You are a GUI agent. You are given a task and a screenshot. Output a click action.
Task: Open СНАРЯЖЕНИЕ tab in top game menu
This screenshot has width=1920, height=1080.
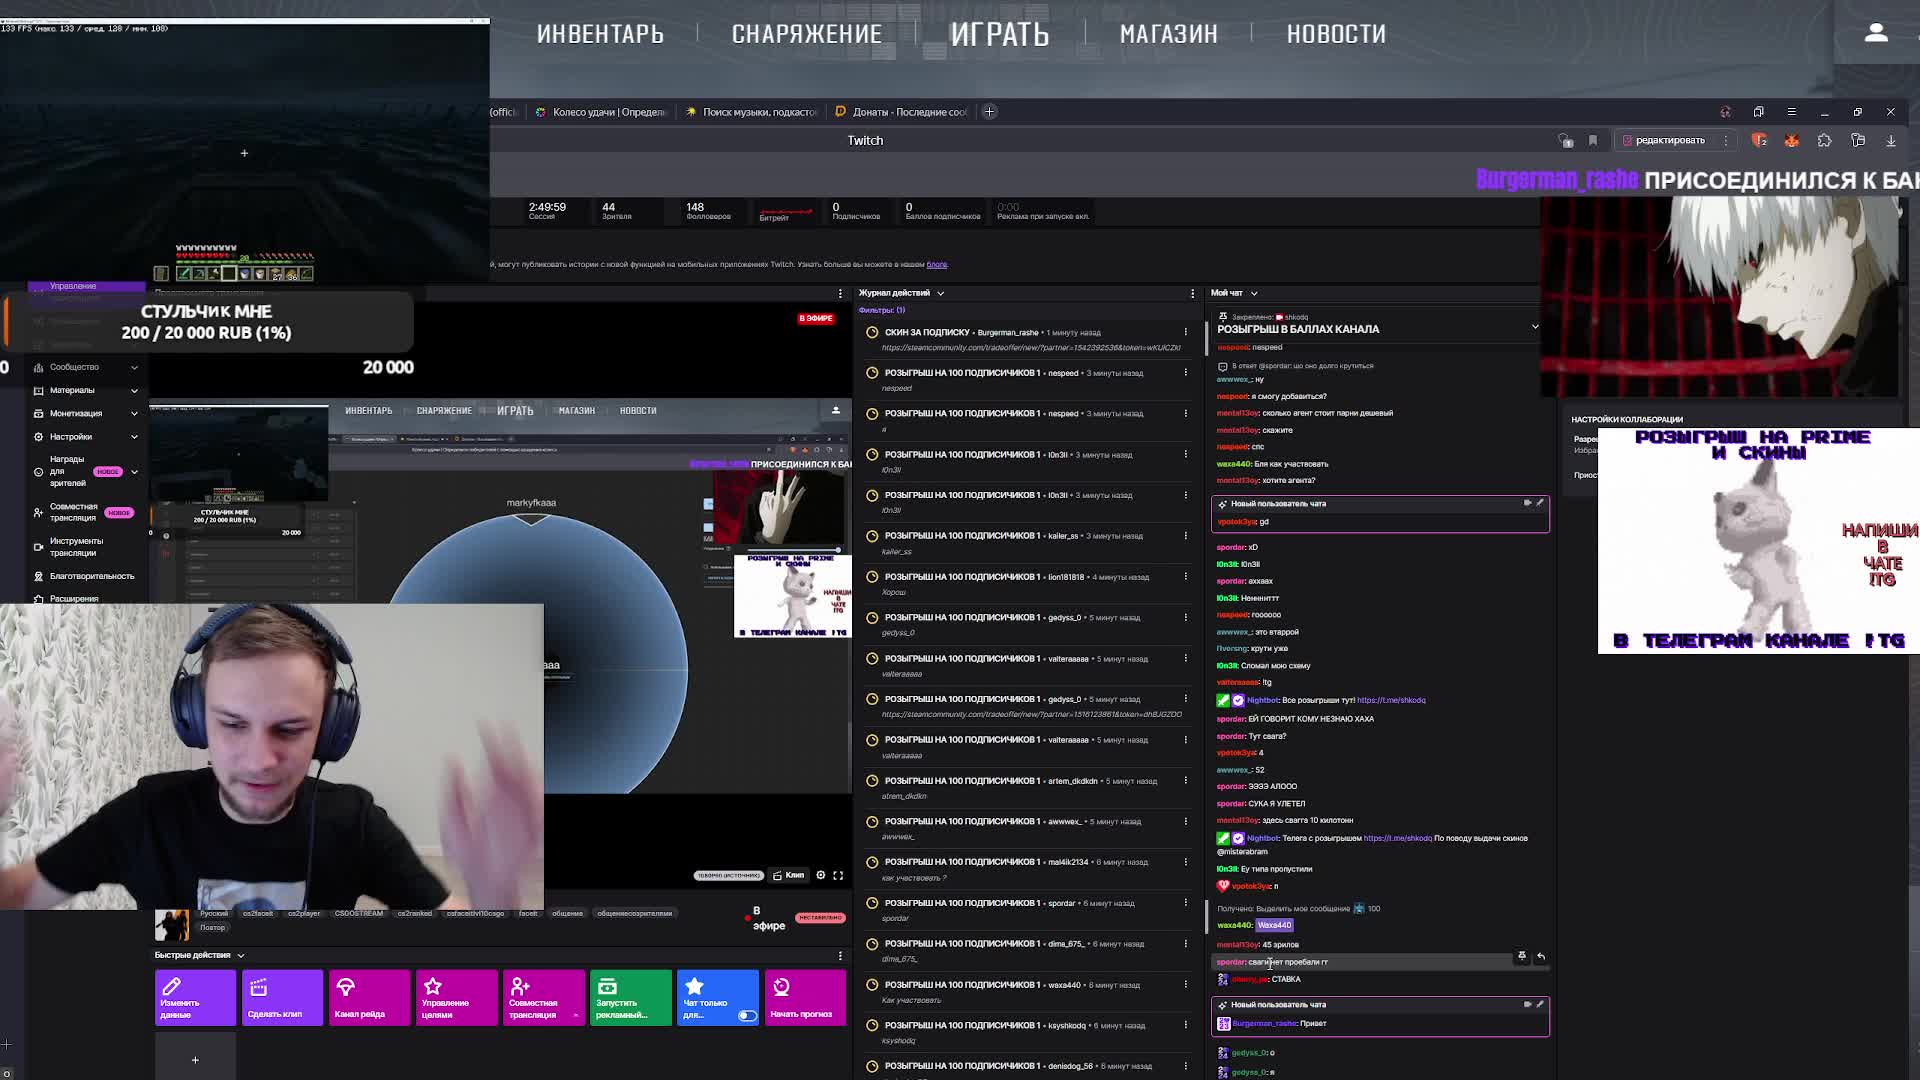pos(807,34)
